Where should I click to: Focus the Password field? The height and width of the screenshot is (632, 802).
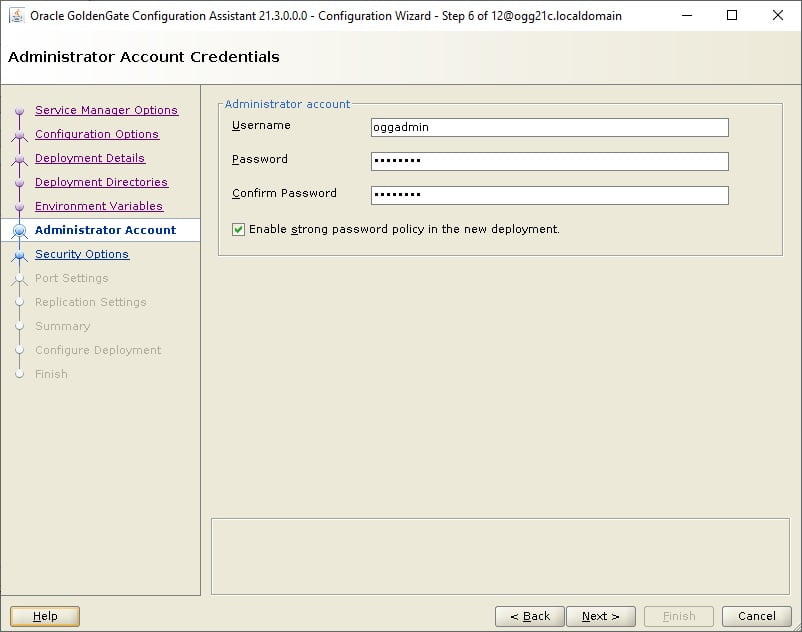(550, 161)
